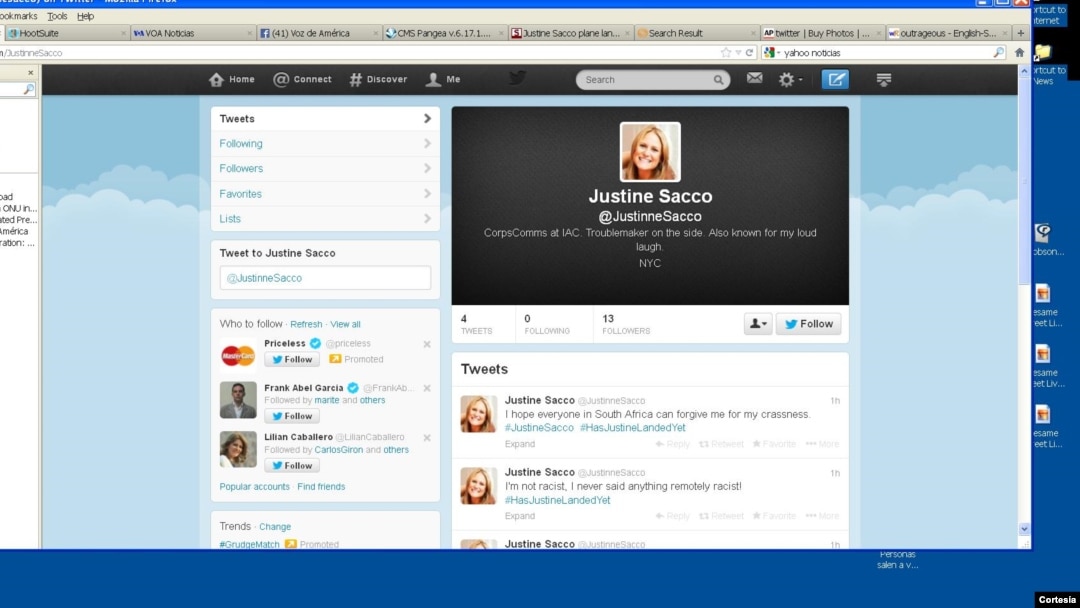Click Frank Abel Garcia's avatar
The width and height of the screenshot is (1080, 608).
[238, 400]
